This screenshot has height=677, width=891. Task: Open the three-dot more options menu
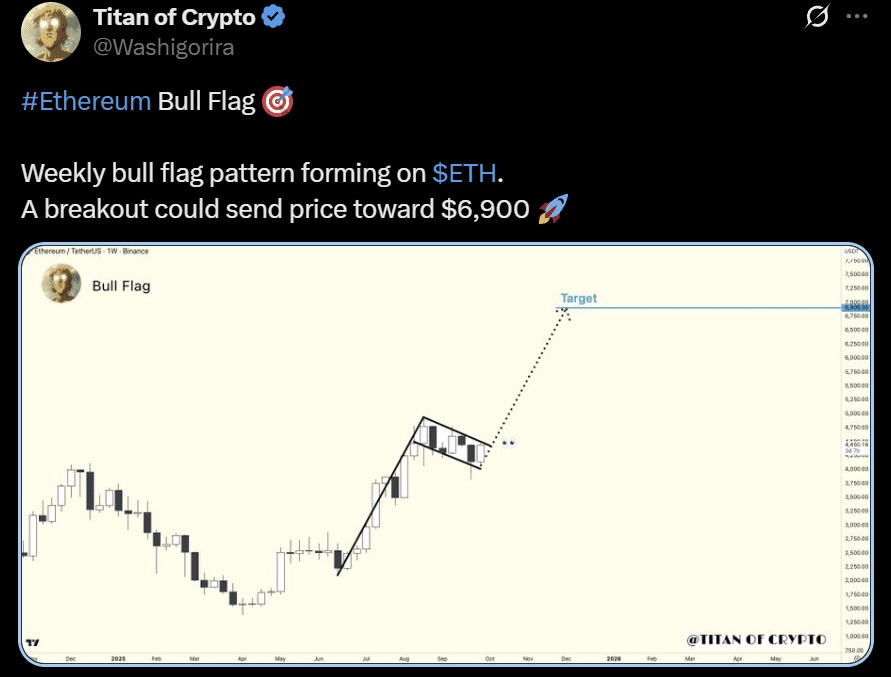[x=857, y=17]
